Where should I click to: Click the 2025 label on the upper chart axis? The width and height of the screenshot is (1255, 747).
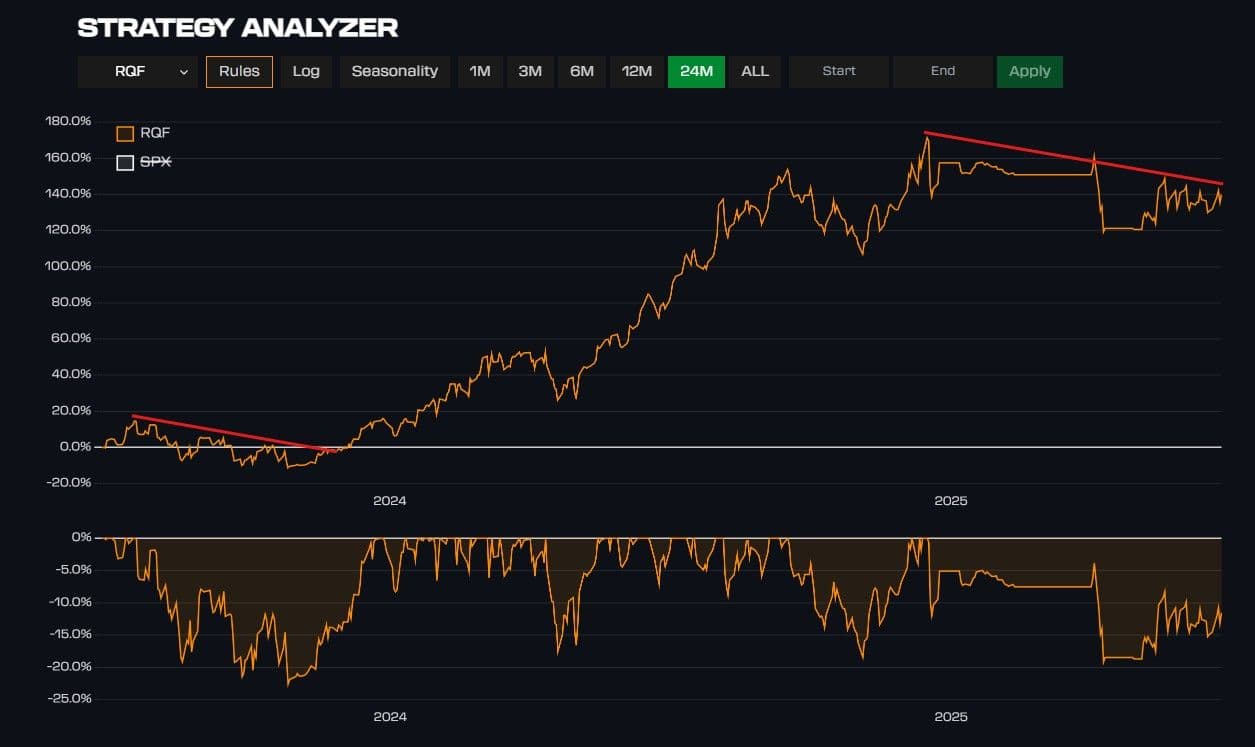tap(951, 501)
